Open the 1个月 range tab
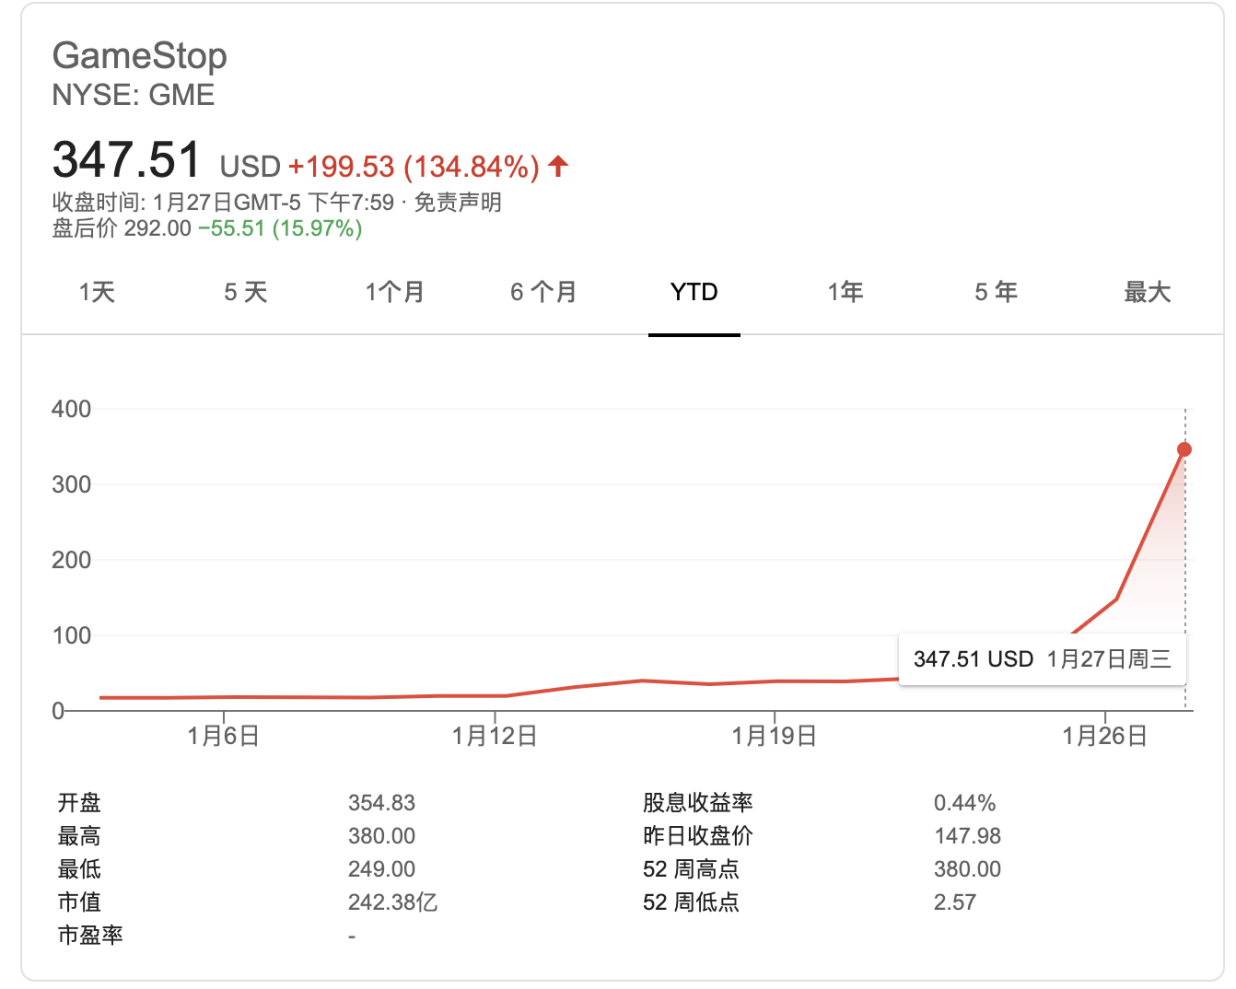 point(395,292)
